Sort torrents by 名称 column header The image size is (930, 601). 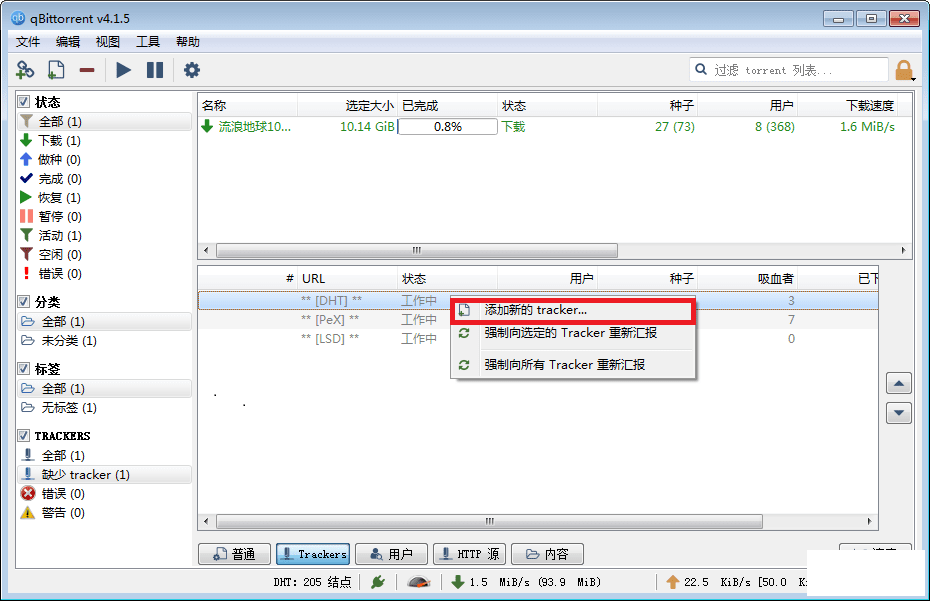[x=247, y=106]
